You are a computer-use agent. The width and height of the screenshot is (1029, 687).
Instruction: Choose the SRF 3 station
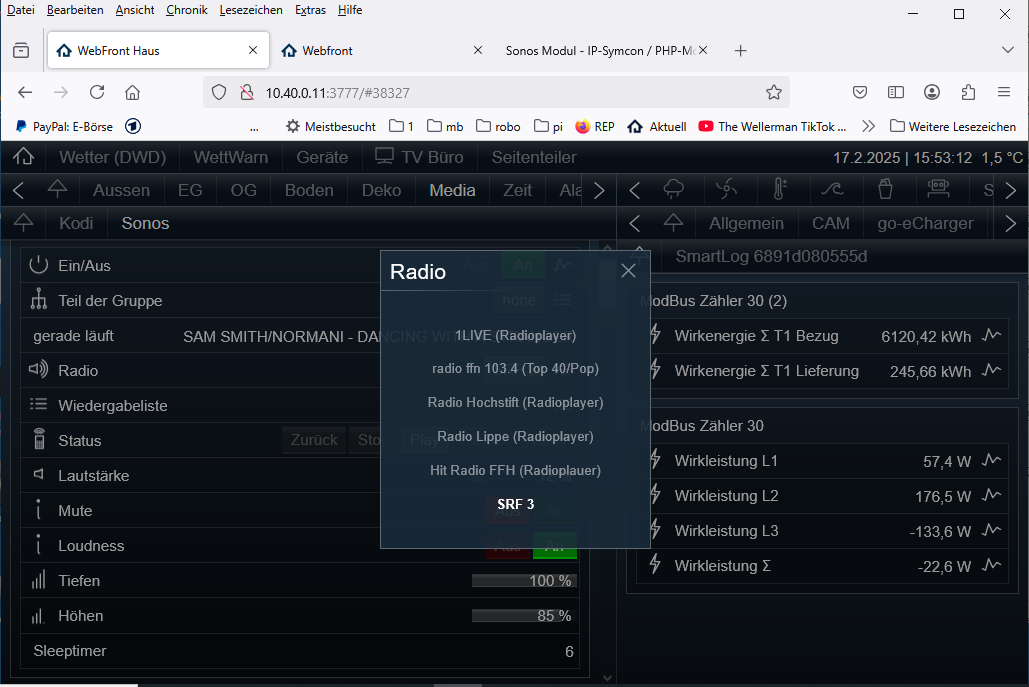click(515, 504)
